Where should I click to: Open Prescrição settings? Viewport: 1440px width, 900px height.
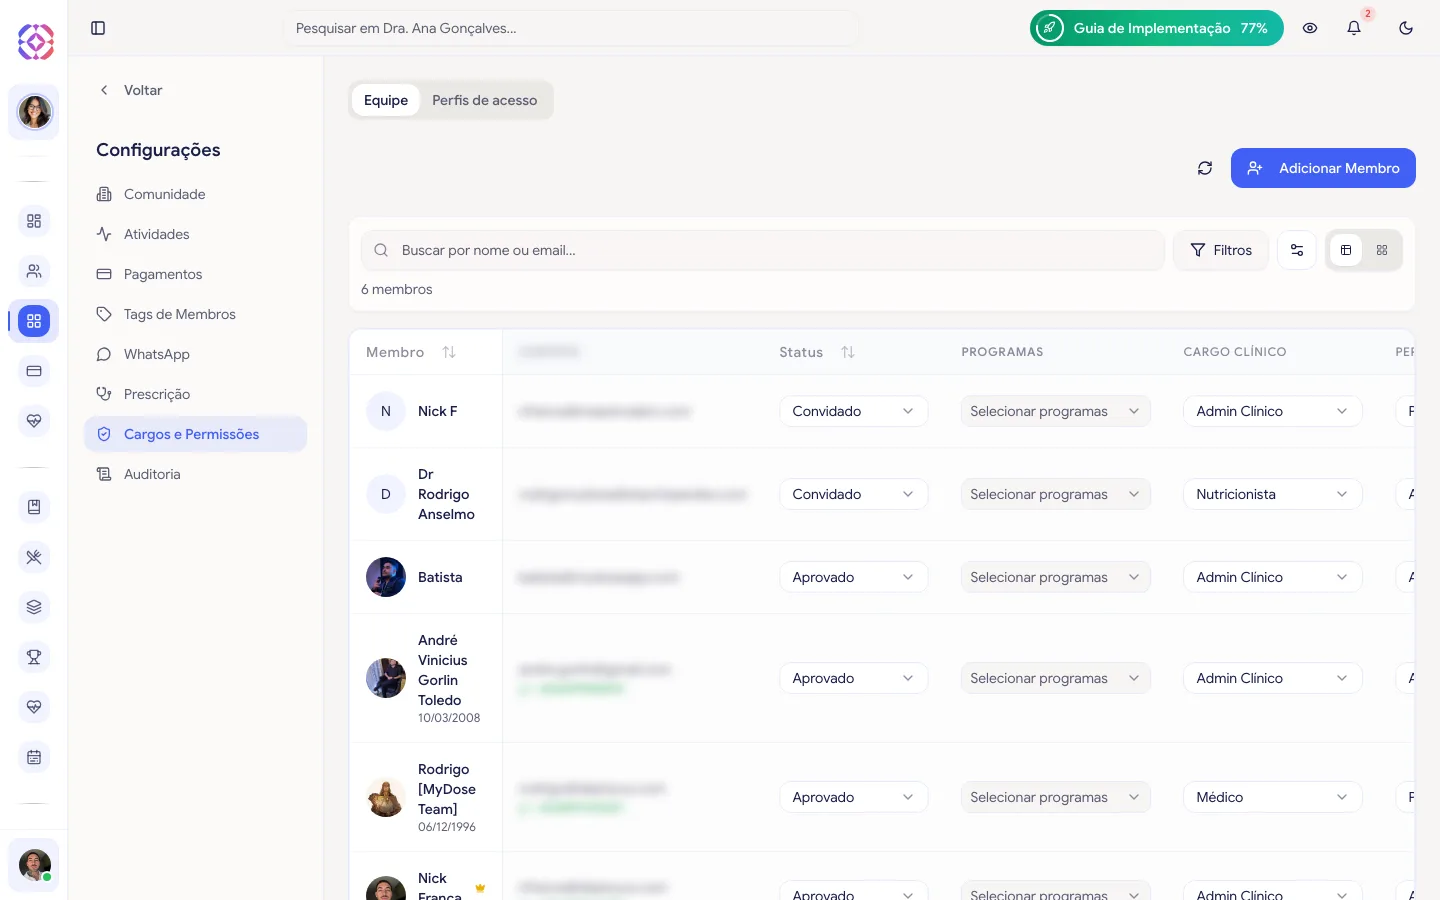(x=195, y=394)
